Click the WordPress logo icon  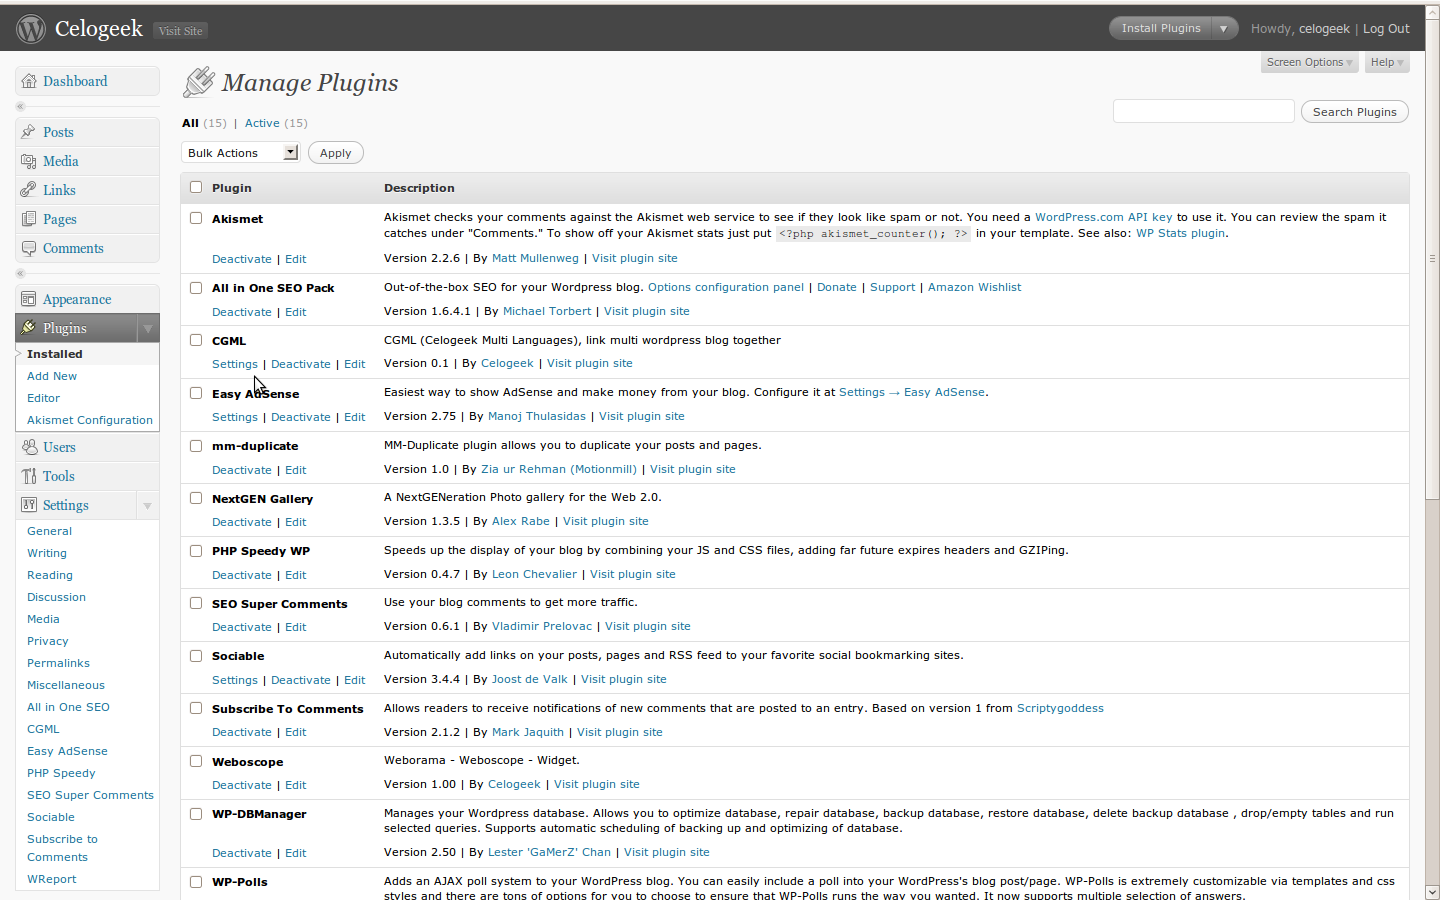point(31,29)
